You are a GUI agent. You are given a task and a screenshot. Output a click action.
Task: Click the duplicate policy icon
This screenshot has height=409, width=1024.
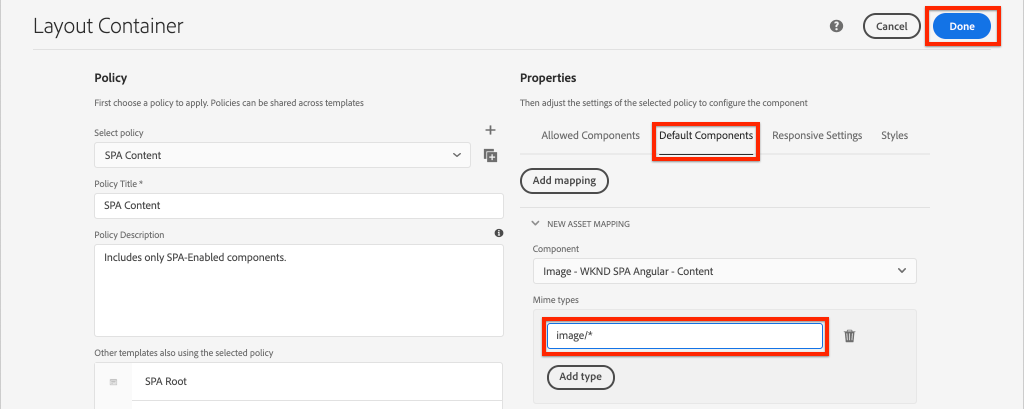click(x=490, y=155)
